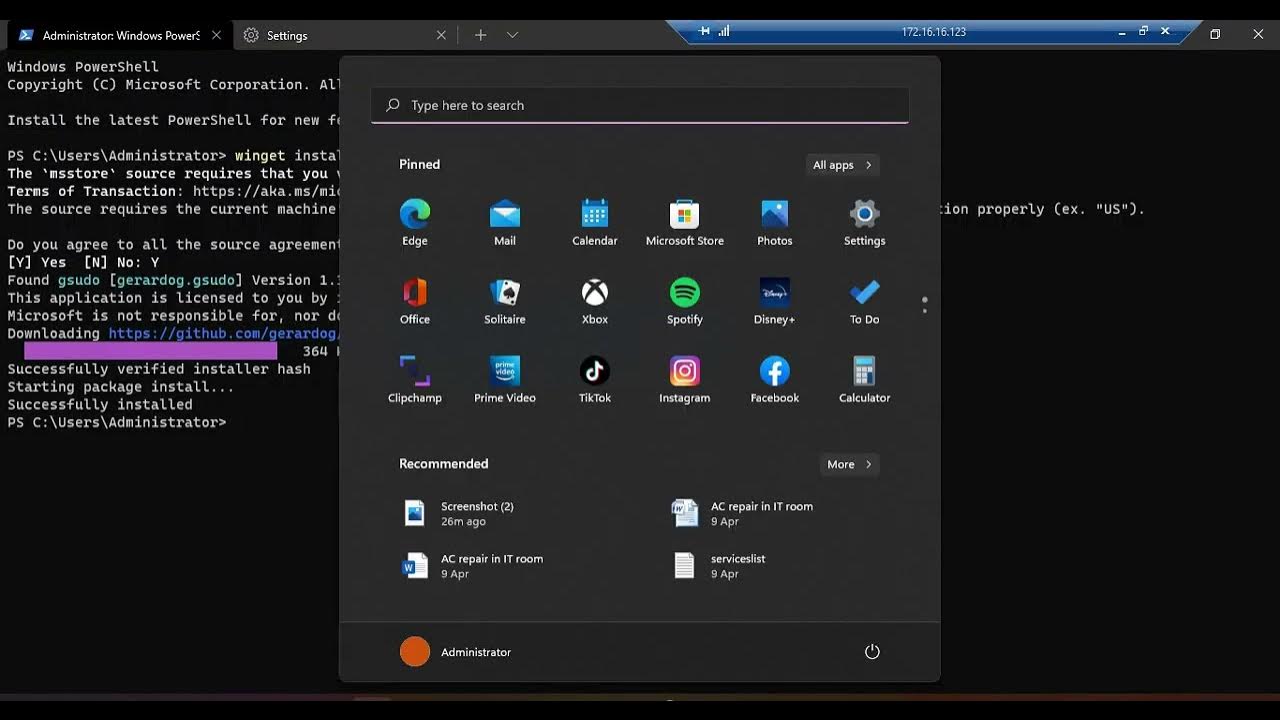Open a new terminal tab with plus
Screen dimensions: 1280x720
tap(480, 35)
